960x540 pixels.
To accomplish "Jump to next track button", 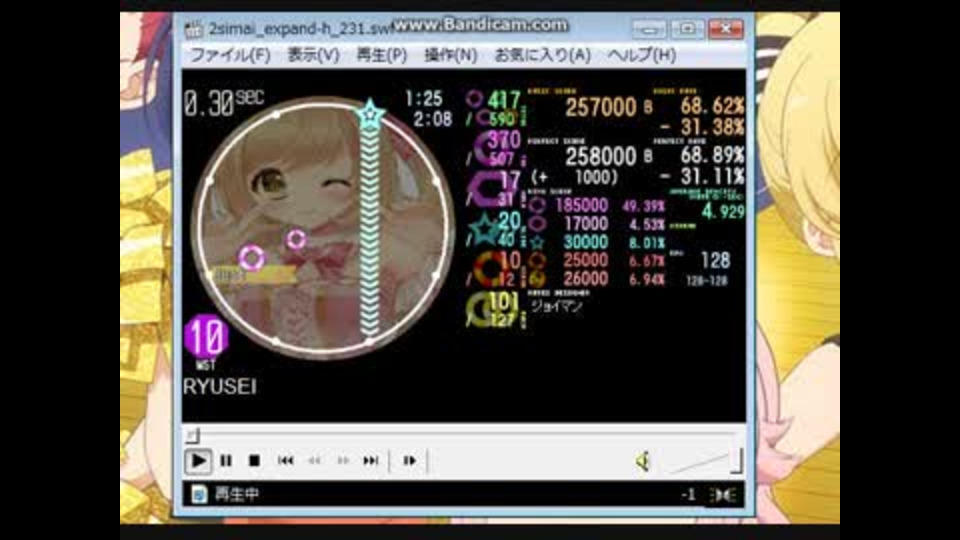I will 371,460.
